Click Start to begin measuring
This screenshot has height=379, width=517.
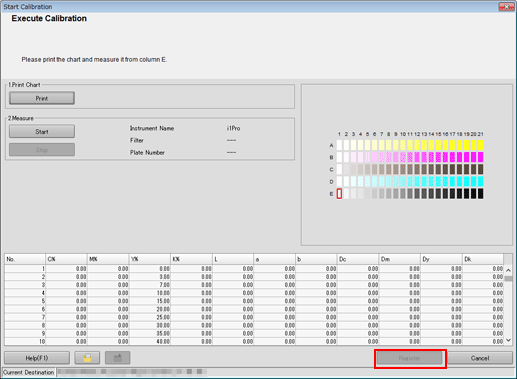[x=42, y=131]
